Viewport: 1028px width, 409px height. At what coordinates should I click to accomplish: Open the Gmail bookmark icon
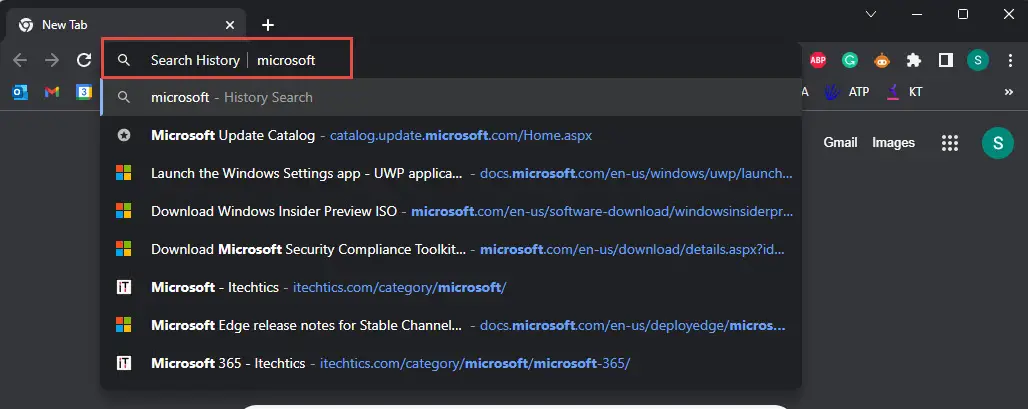pyautogui.click(x=52, y=92)
